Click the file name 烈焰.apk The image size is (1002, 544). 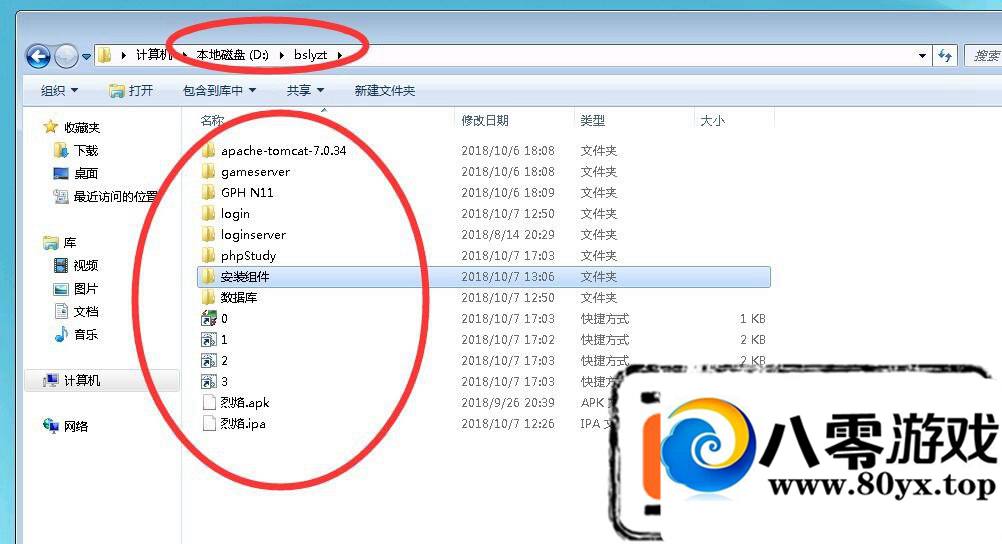[245, 403]
